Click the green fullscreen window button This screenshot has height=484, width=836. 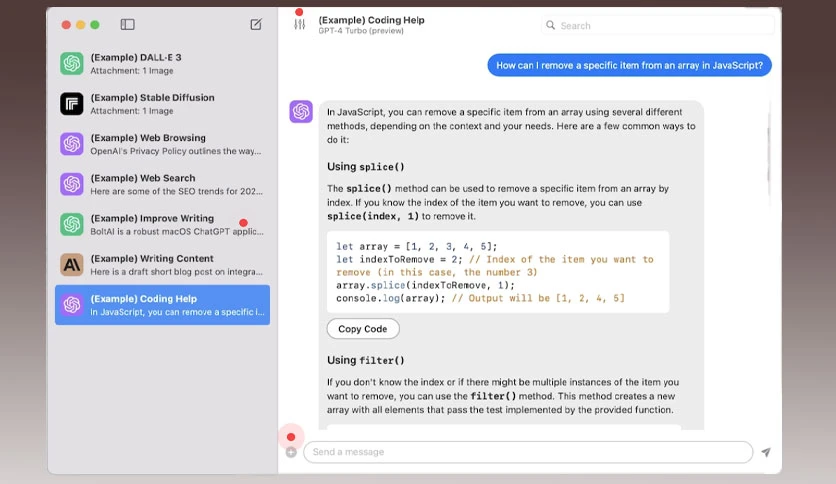(x=95, y=25)
